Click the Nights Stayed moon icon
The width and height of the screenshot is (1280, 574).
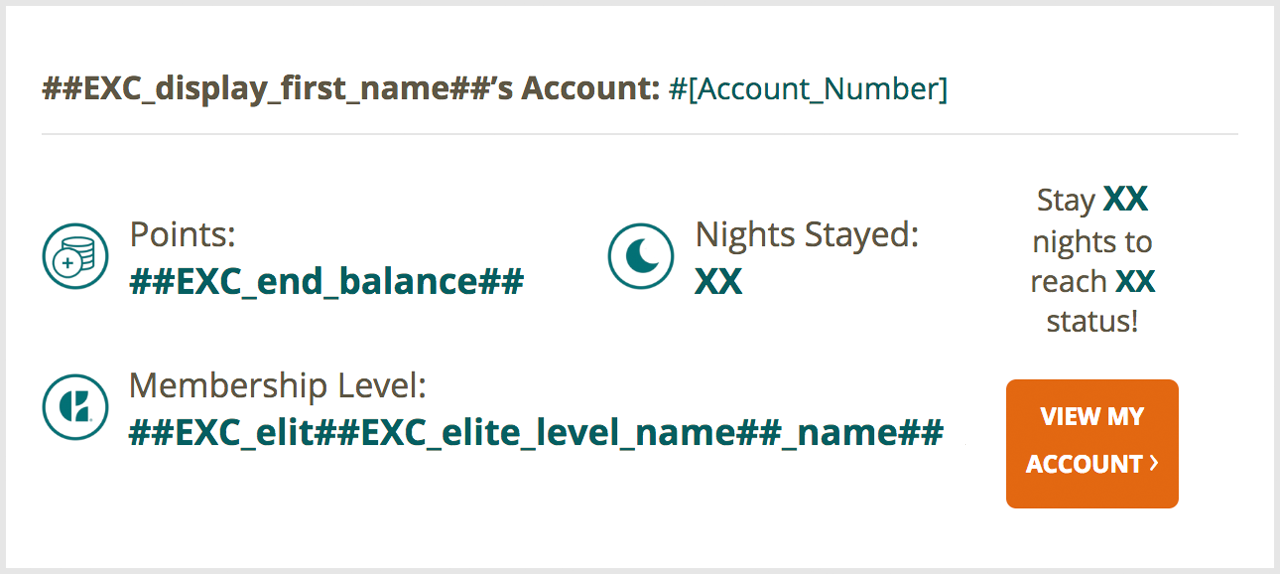click(x=641, y=257)
